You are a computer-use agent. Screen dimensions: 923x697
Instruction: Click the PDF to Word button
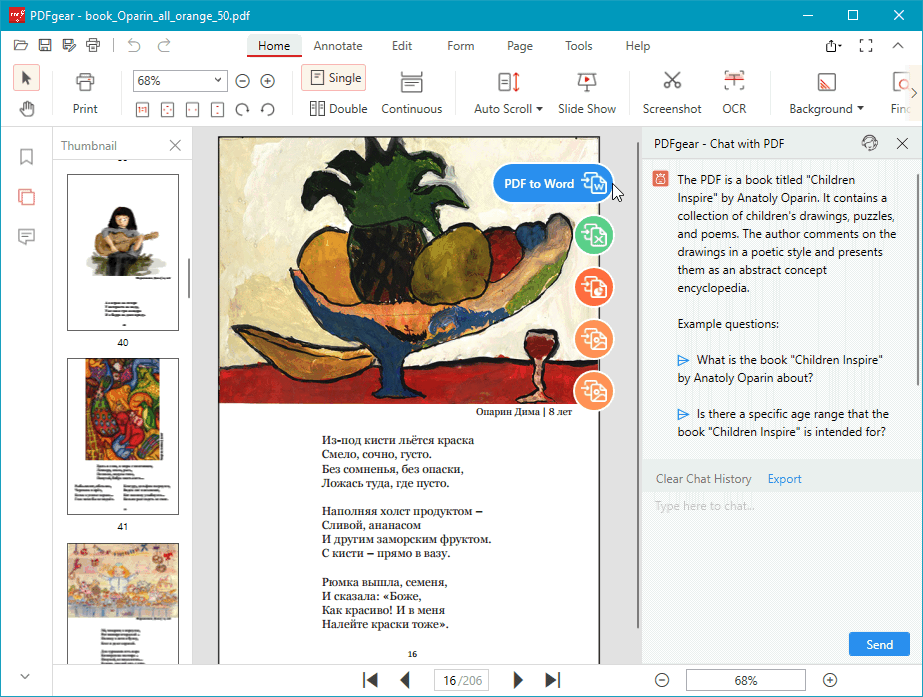[x=553, y=183]
